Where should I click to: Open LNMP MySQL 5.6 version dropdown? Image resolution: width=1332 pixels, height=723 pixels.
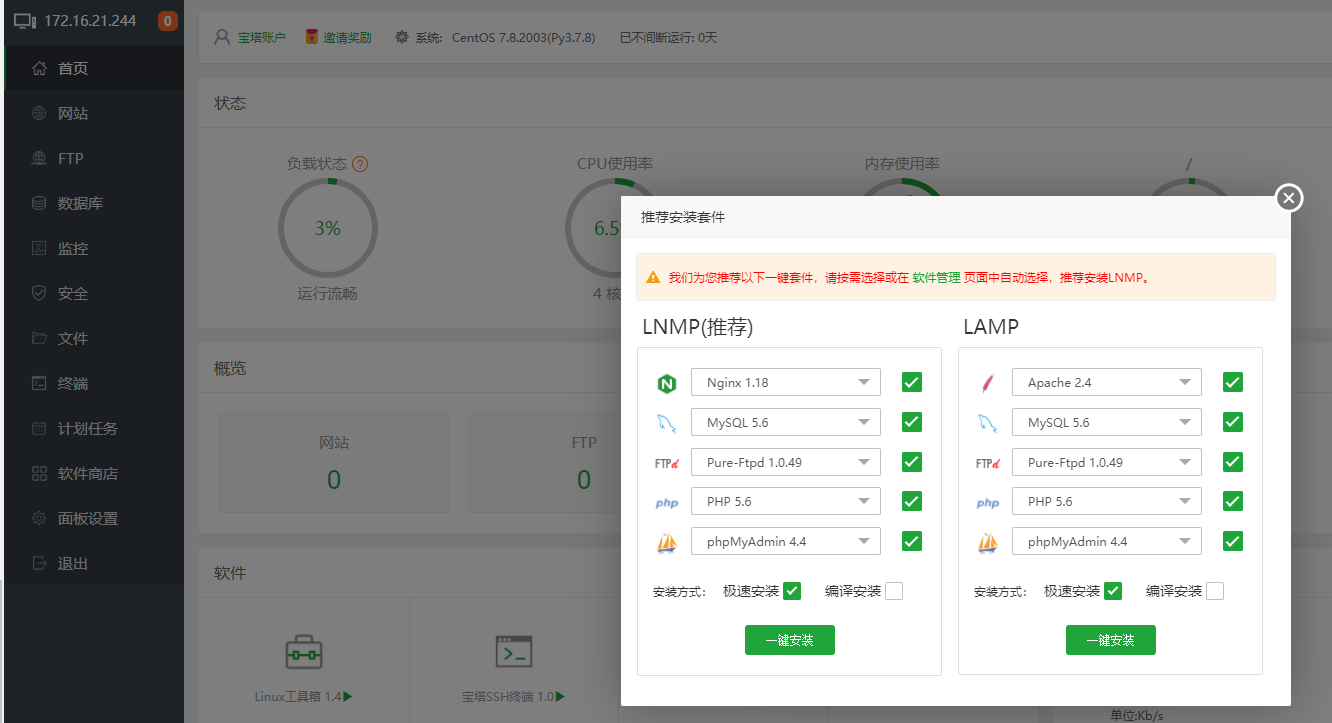786,422
